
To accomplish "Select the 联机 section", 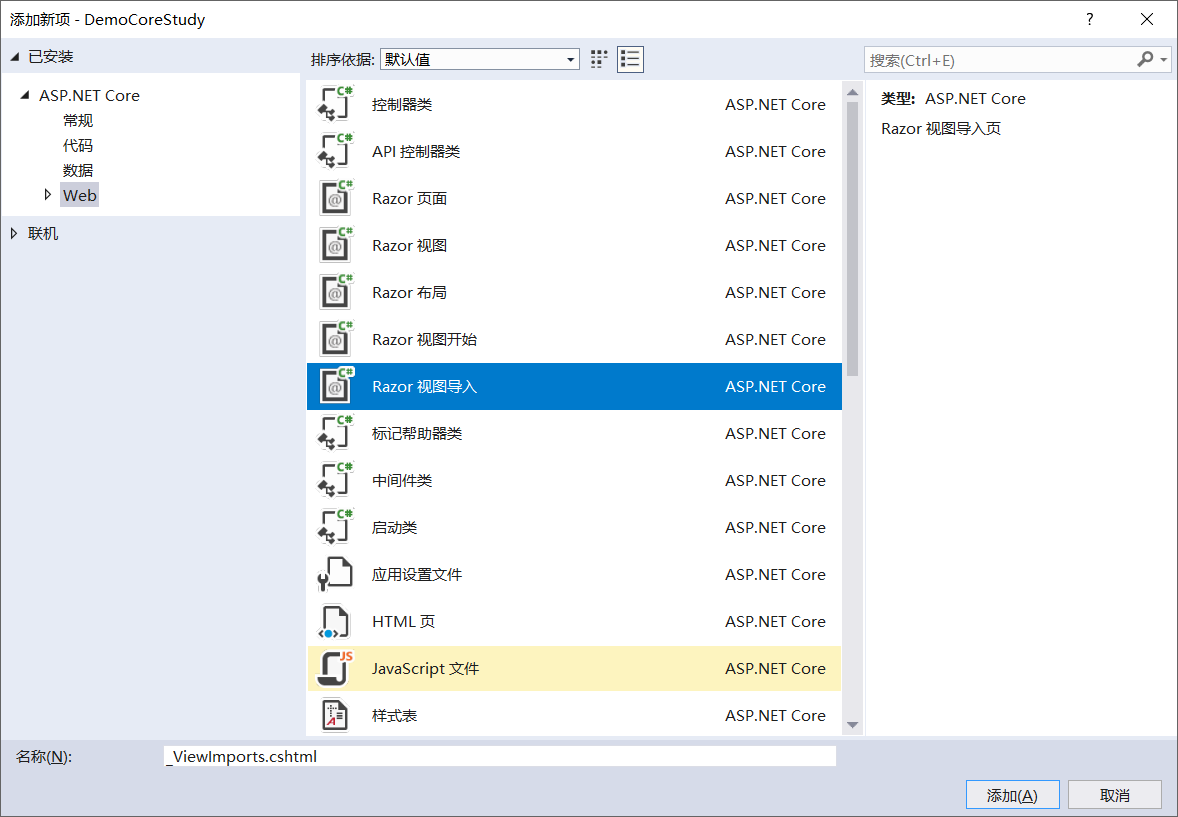I will tap(43, 233).
